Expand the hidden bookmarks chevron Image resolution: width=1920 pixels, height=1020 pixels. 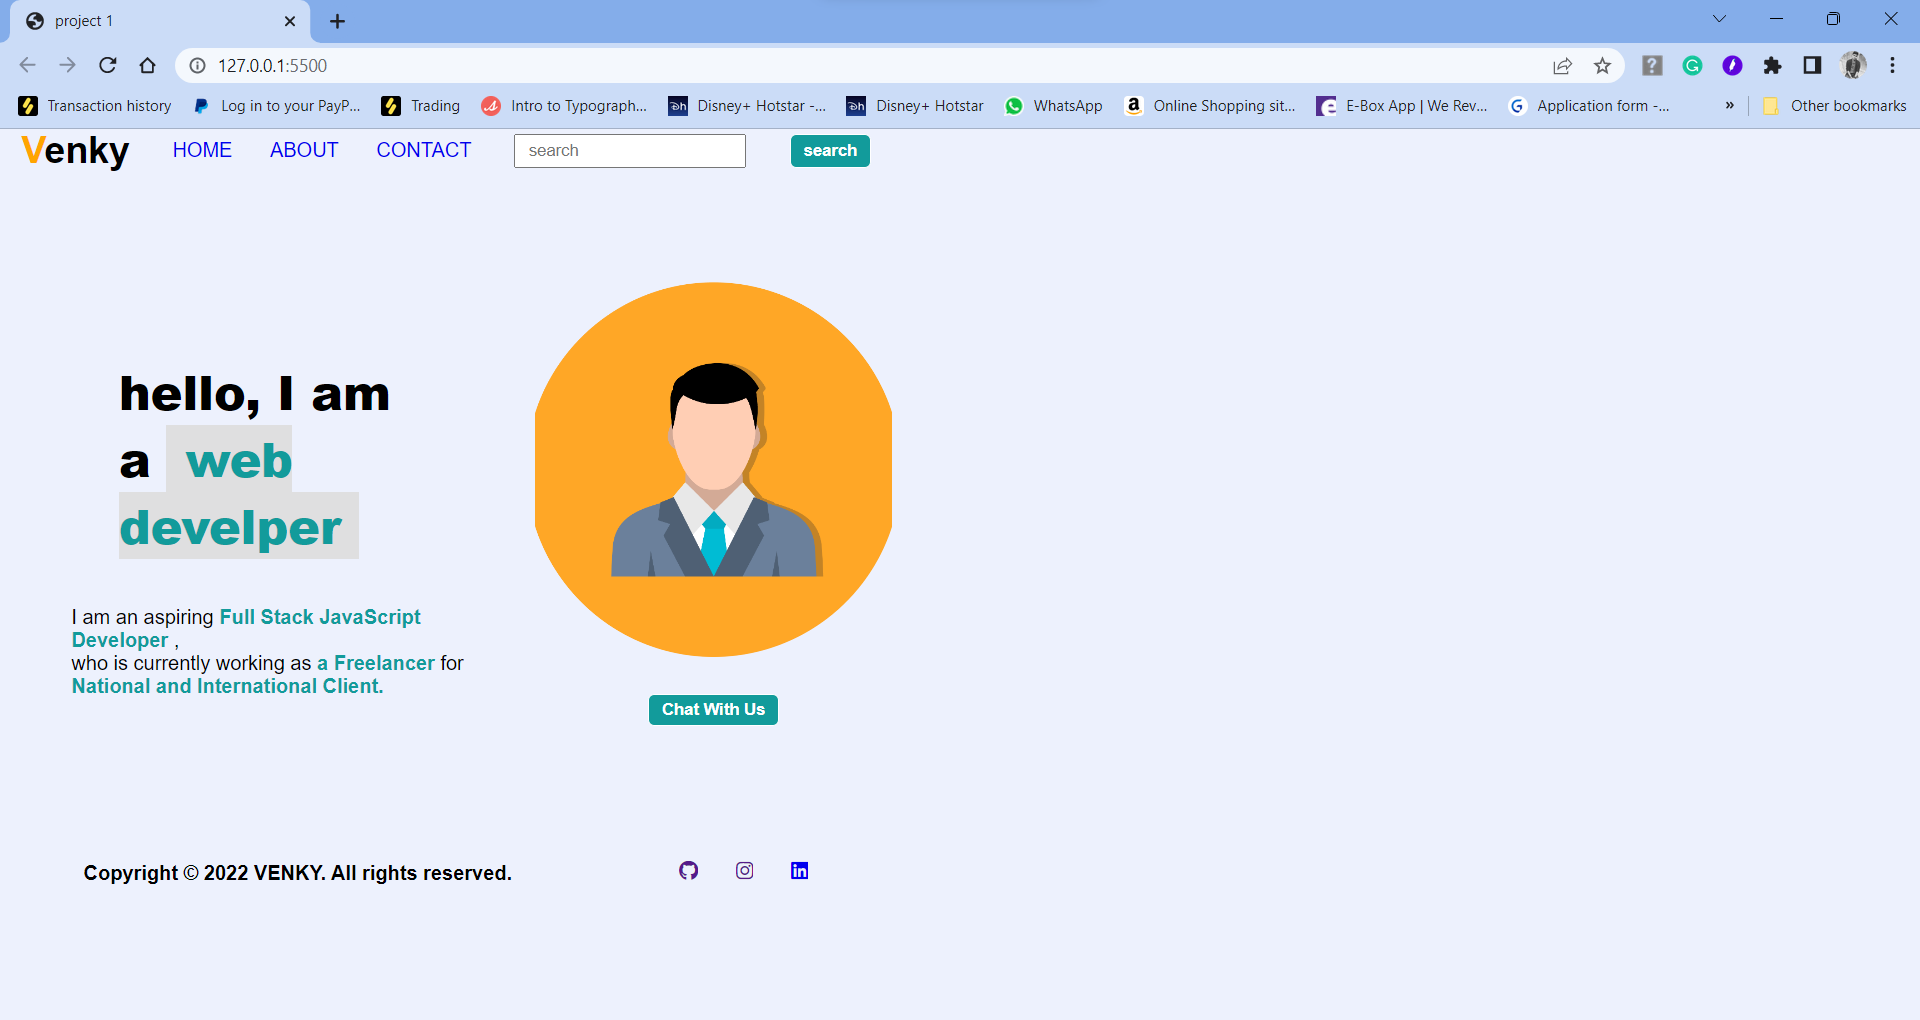pos(1729,105)
